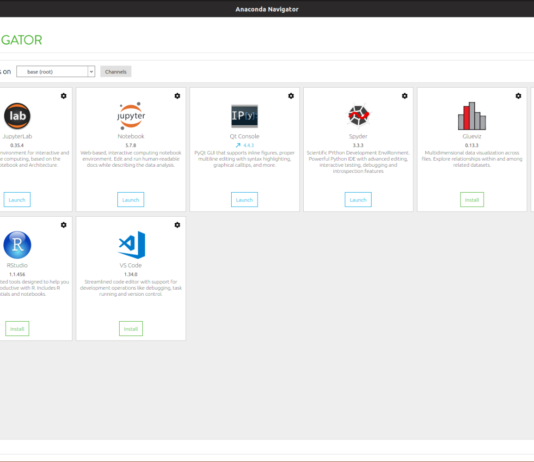Launch JupyterLab
Image resolution: width=534 pixels, height=462 pixels.
click(17, 200)
